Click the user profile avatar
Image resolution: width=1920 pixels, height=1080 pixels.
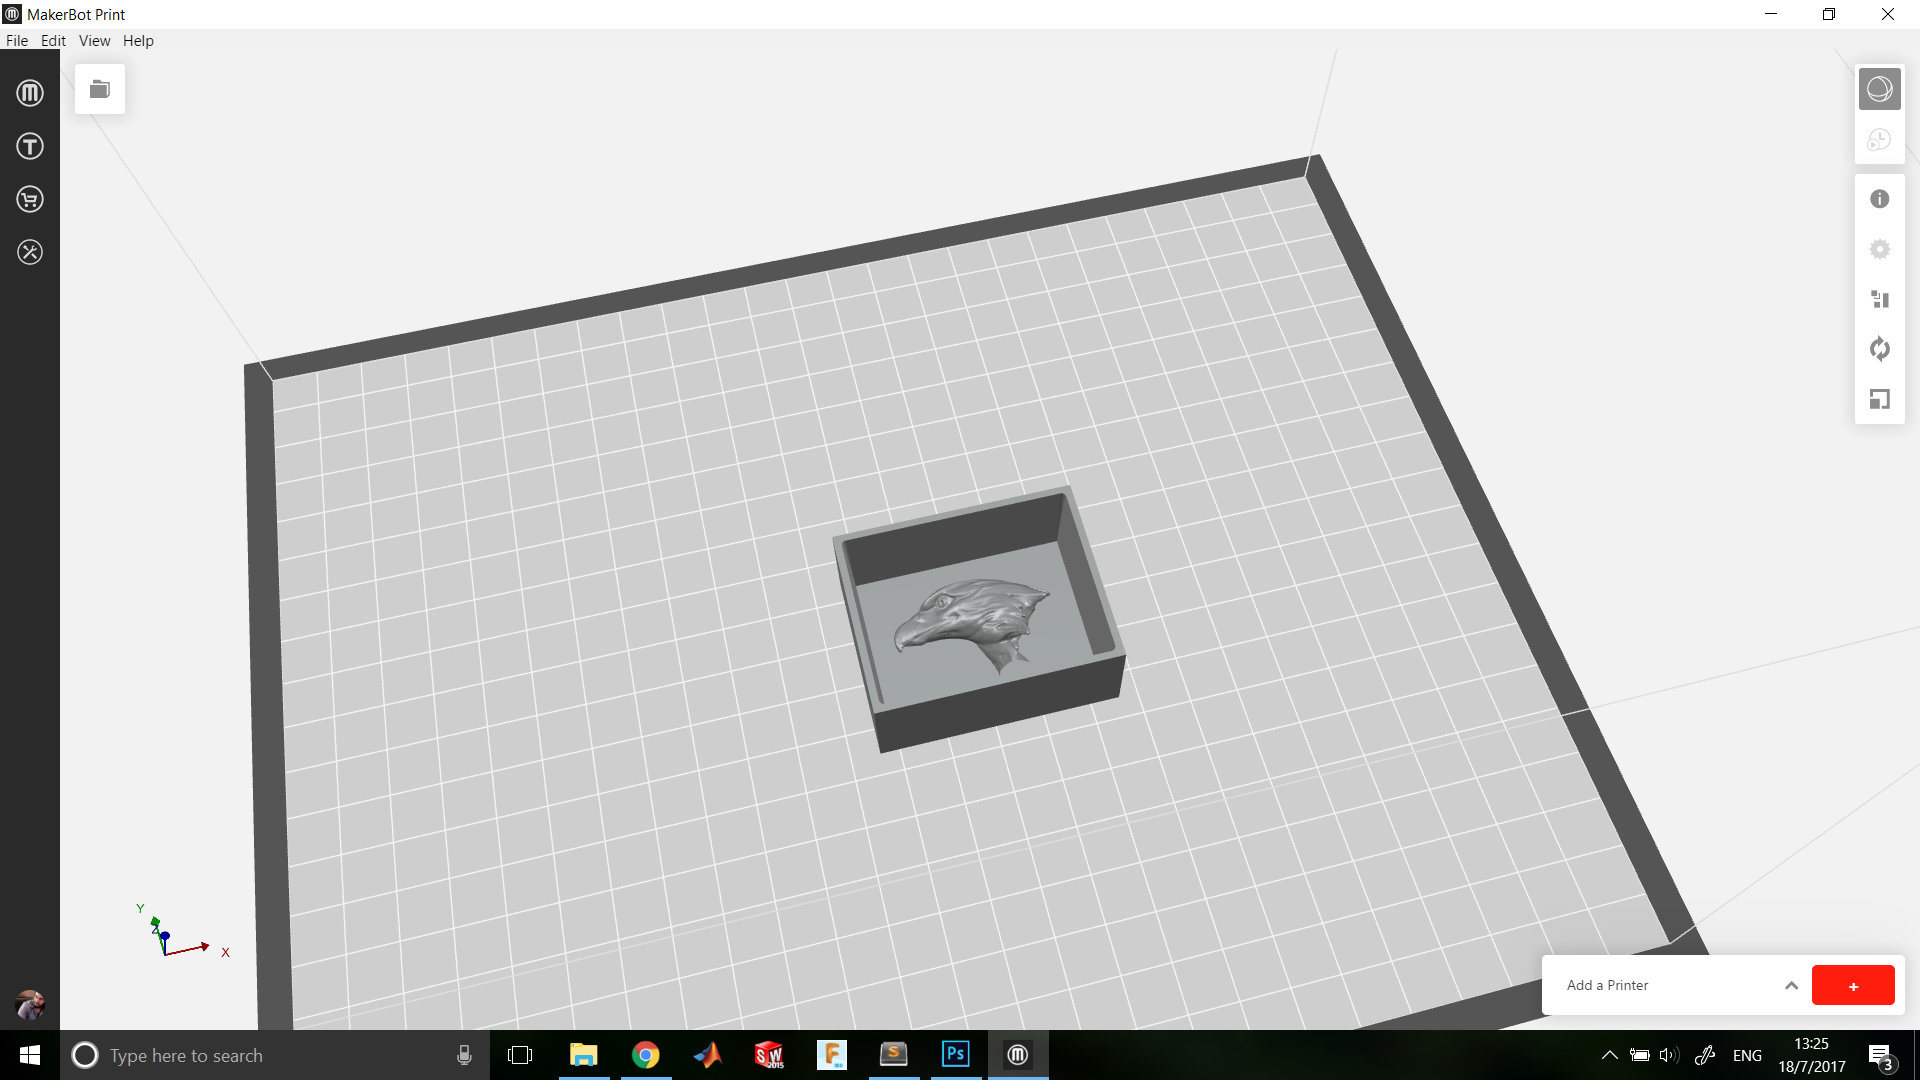[x=30, y=1004]
